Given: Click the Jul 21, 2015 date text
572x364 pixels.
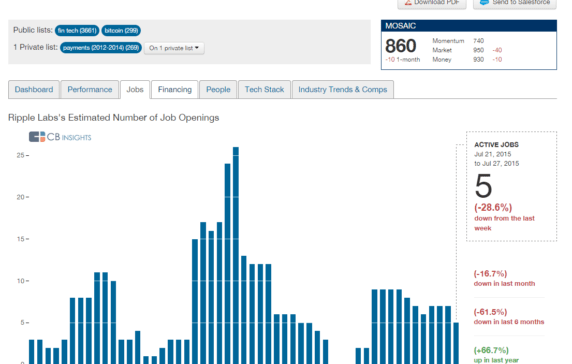Looking at the screenshot, I should click(492, 154).
